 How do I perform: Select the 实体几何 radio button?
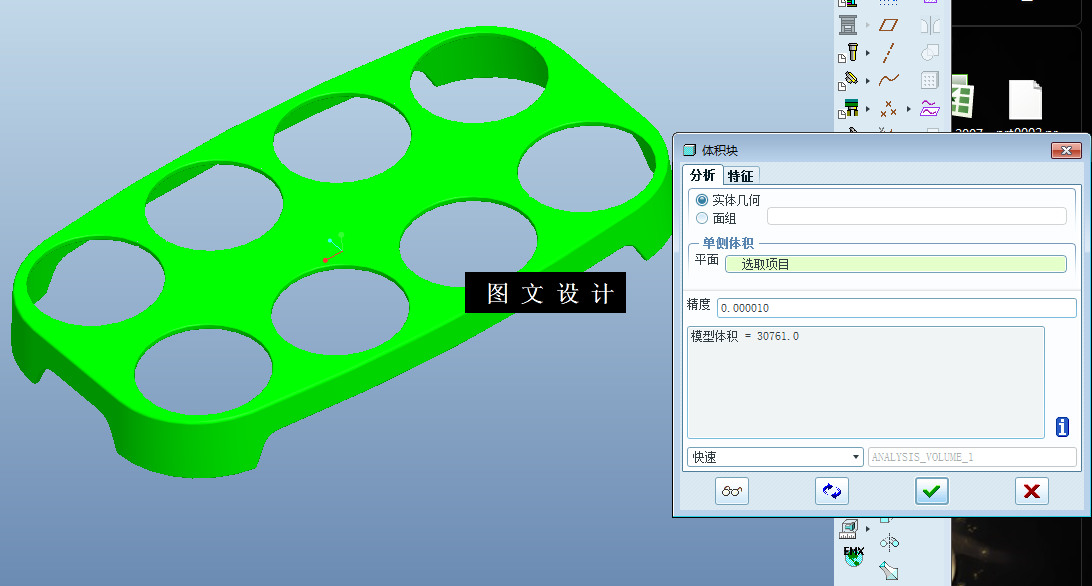point(701,199)
